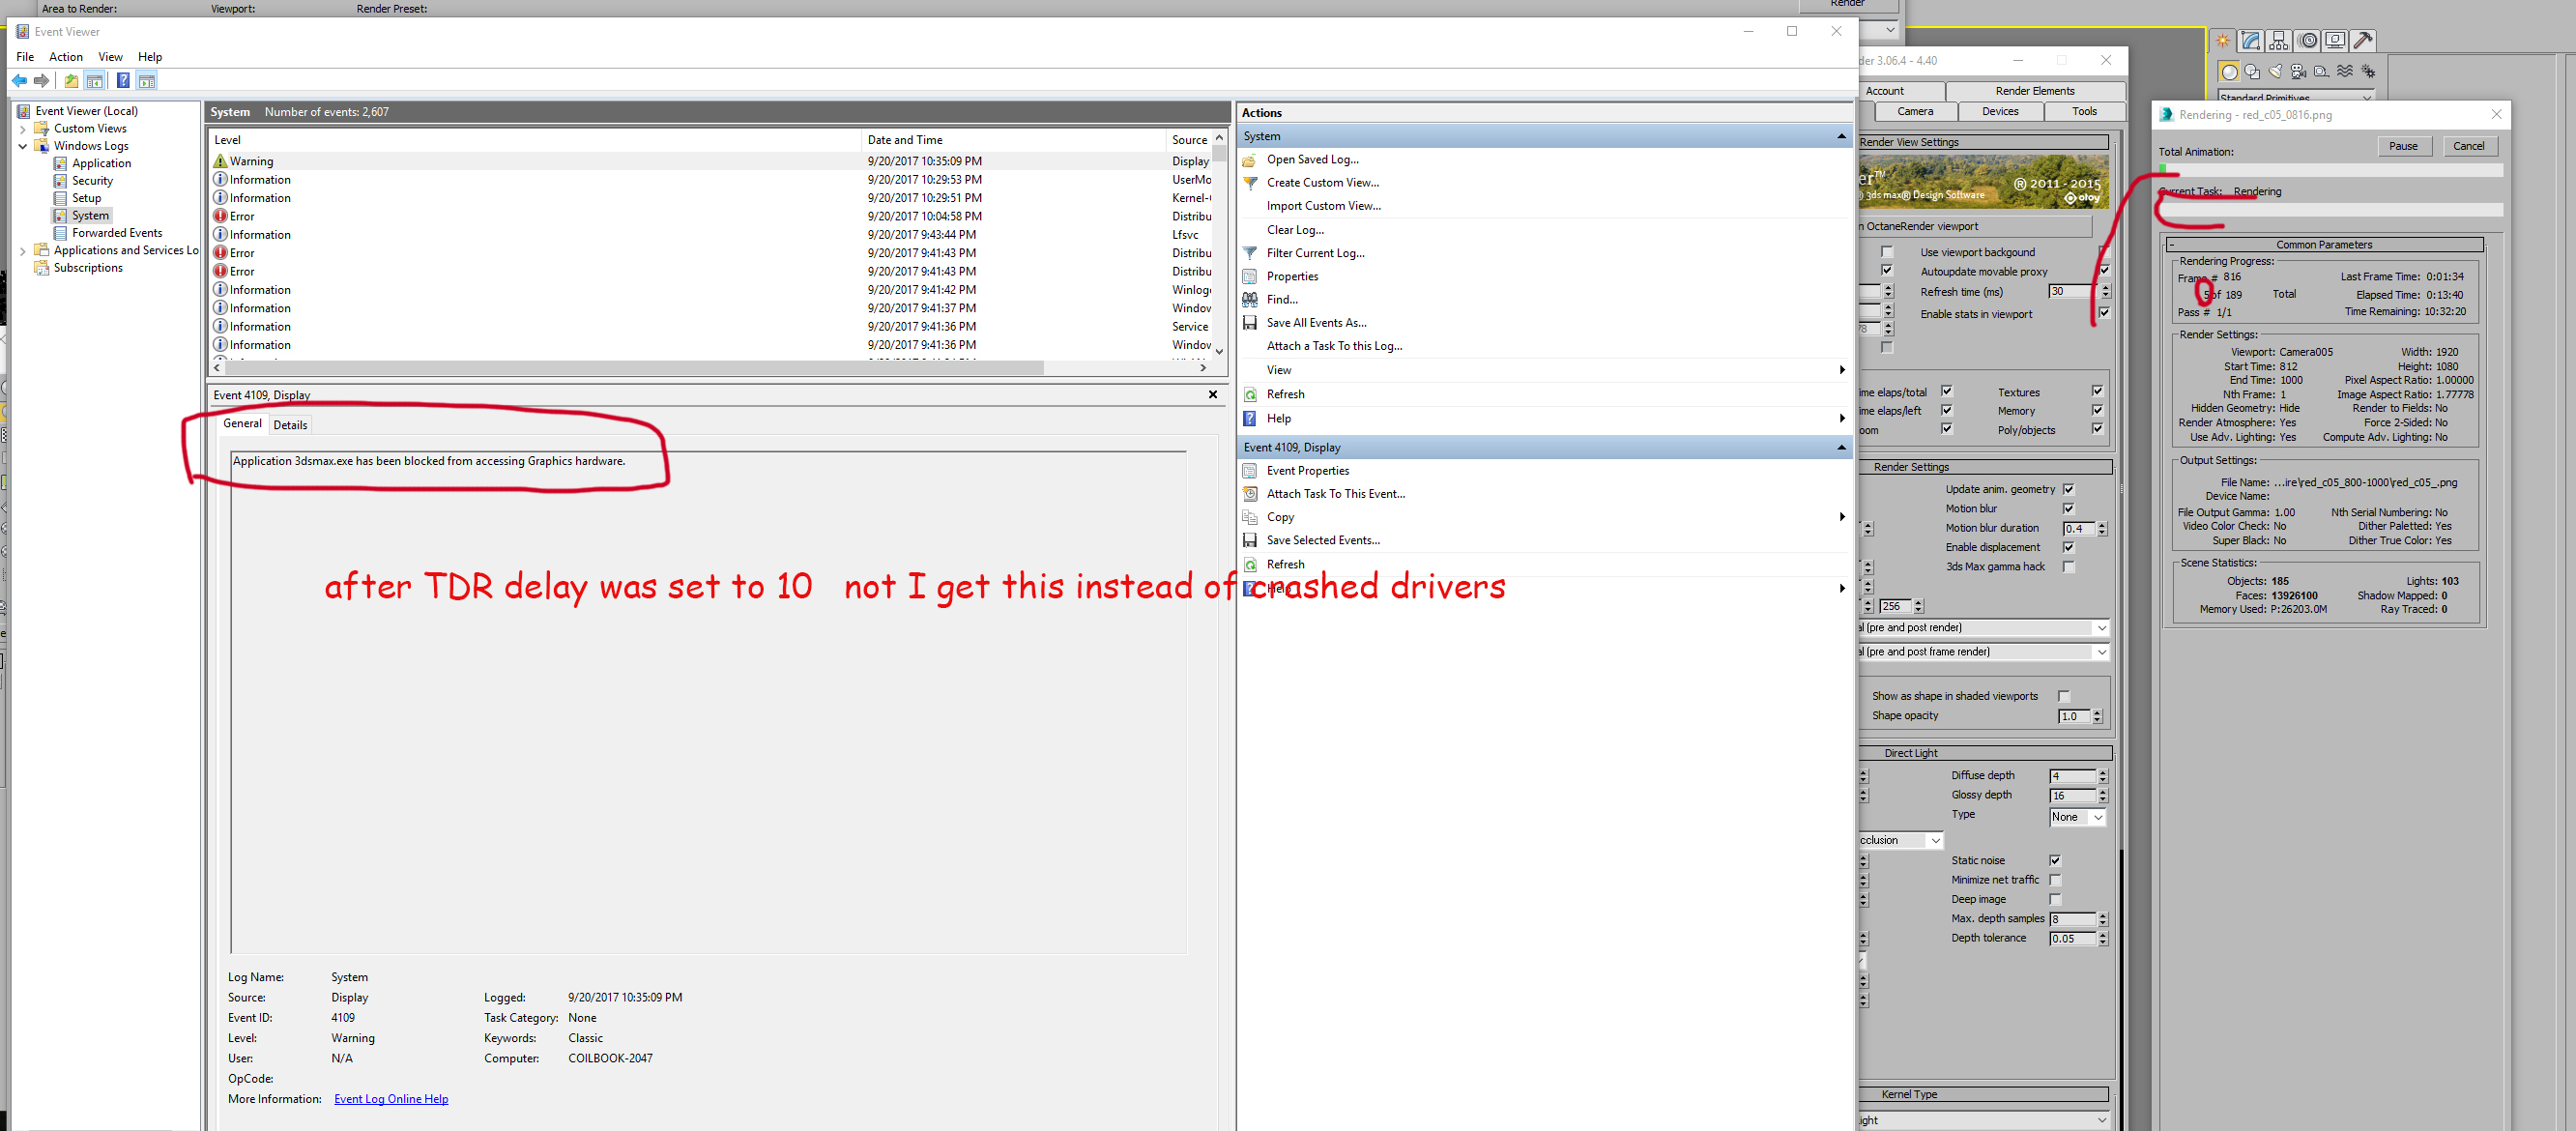This screenshot has height=1131, width=2576.
Task: Collapse the Windows Logs tree node
Action: (23, 146)
